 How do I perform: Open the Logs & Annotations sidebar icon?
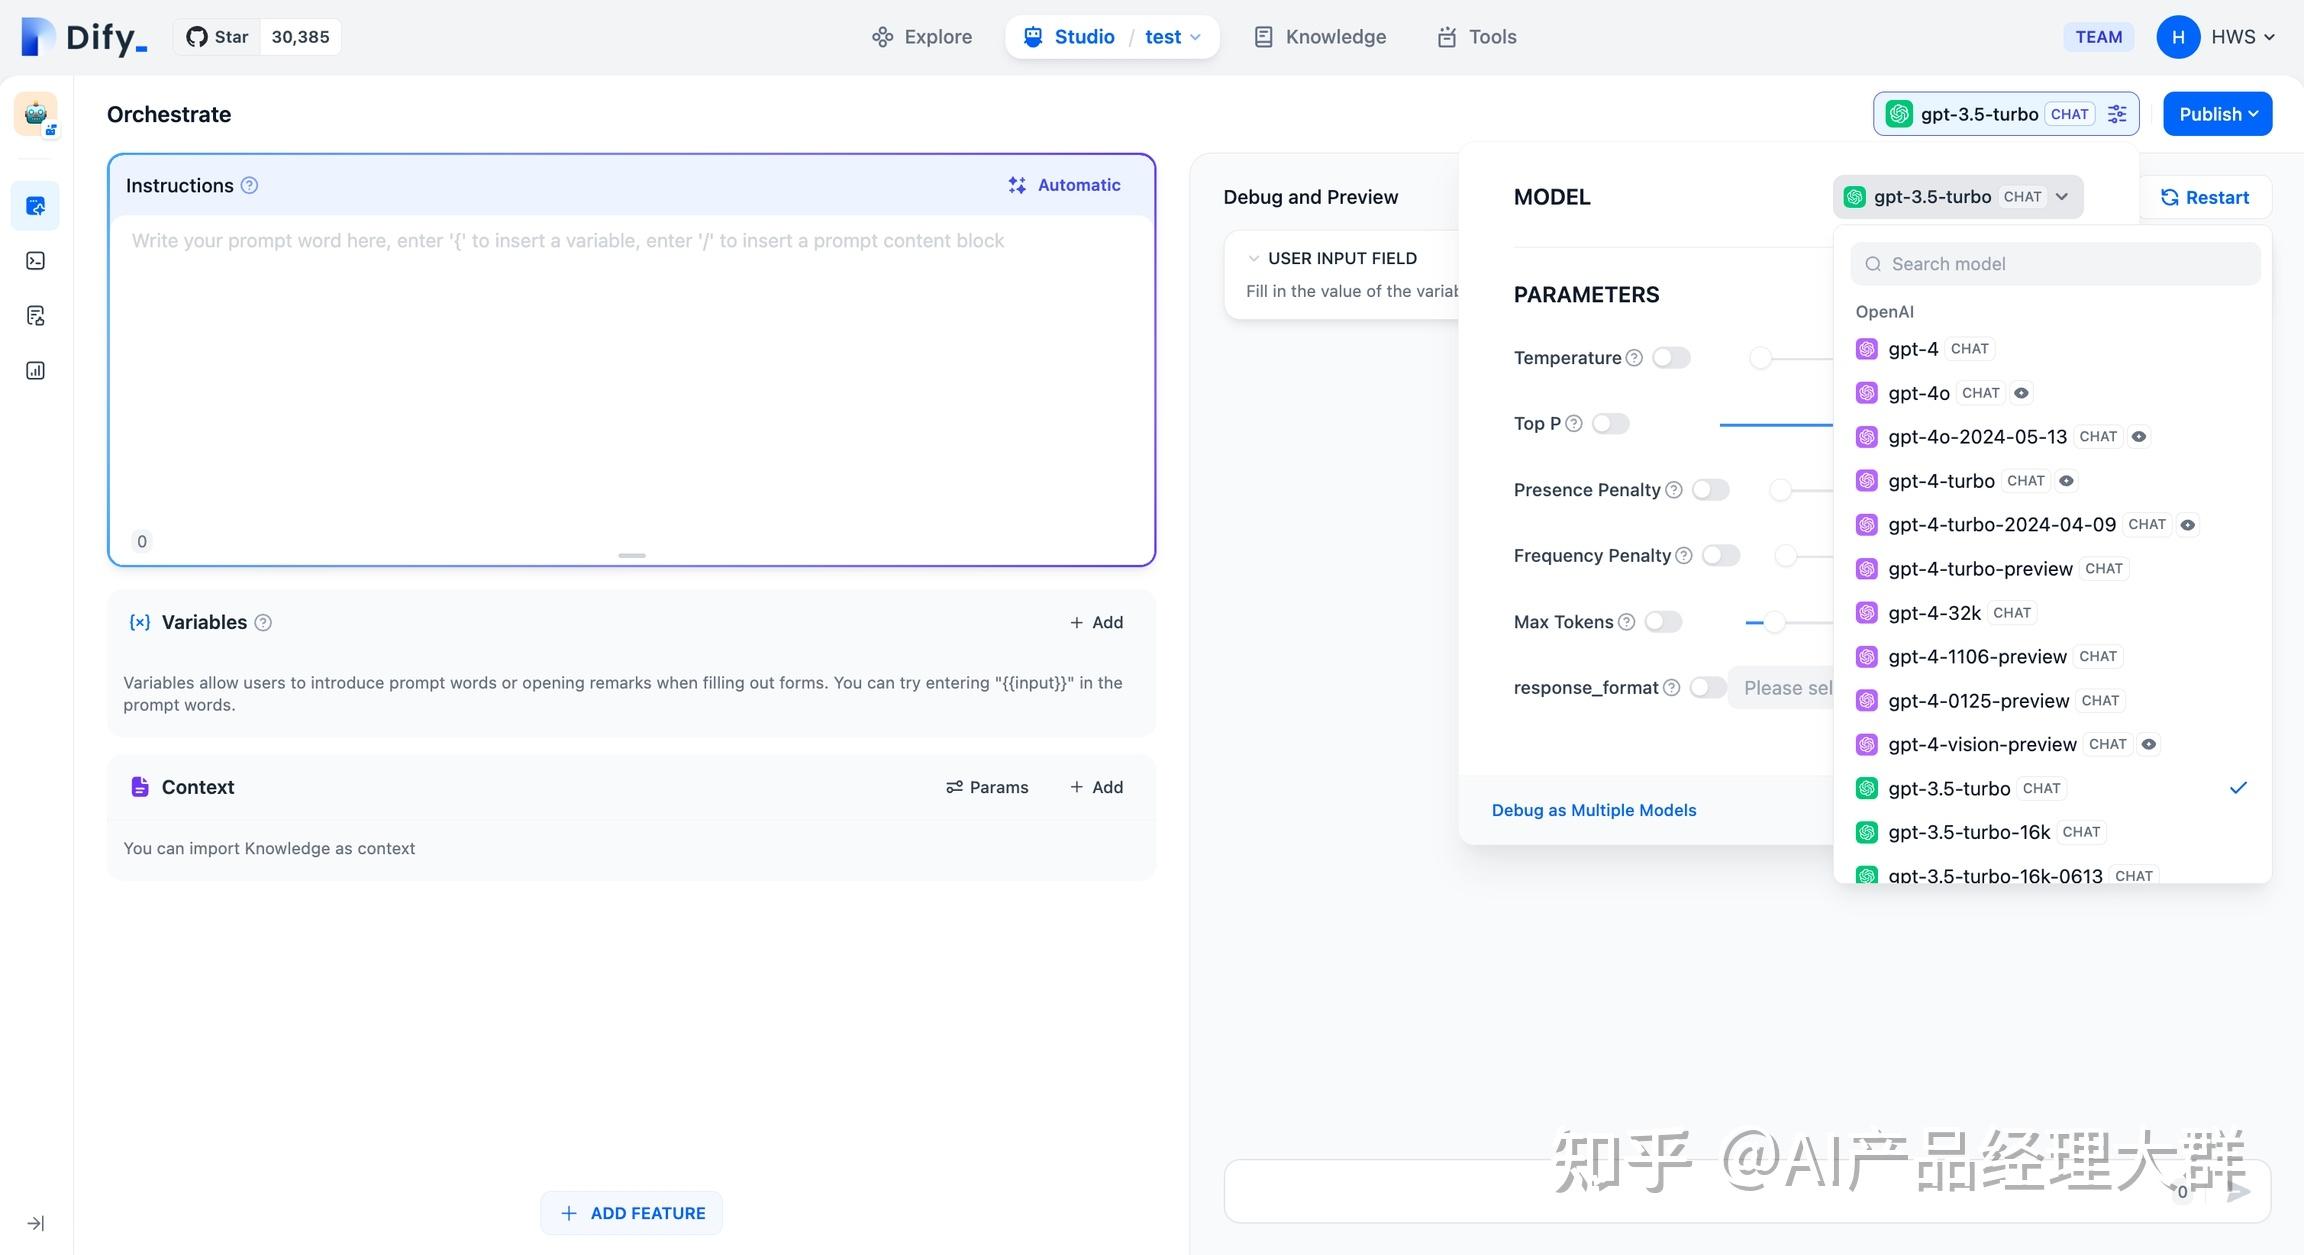pyautogui.click(x=35, y=315)
